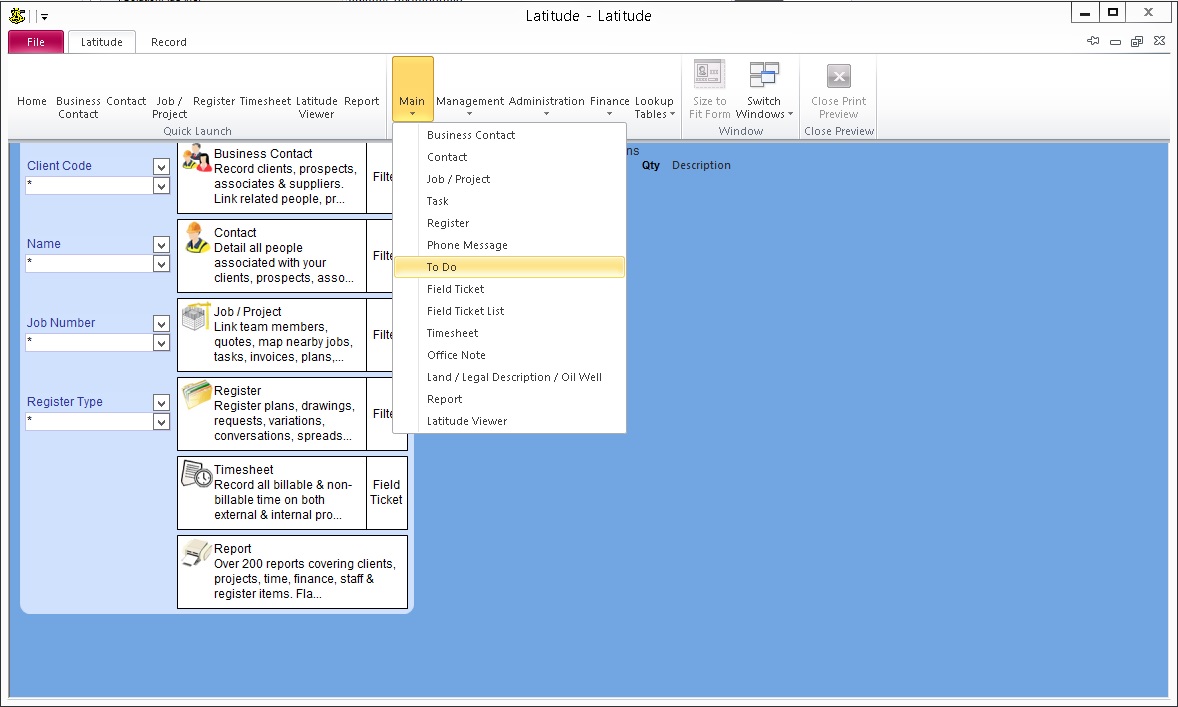The width and height of the screenshot is (1178, 707).
Task: Click the Size to Fit Form icon
Action: (x=709, y=76)
